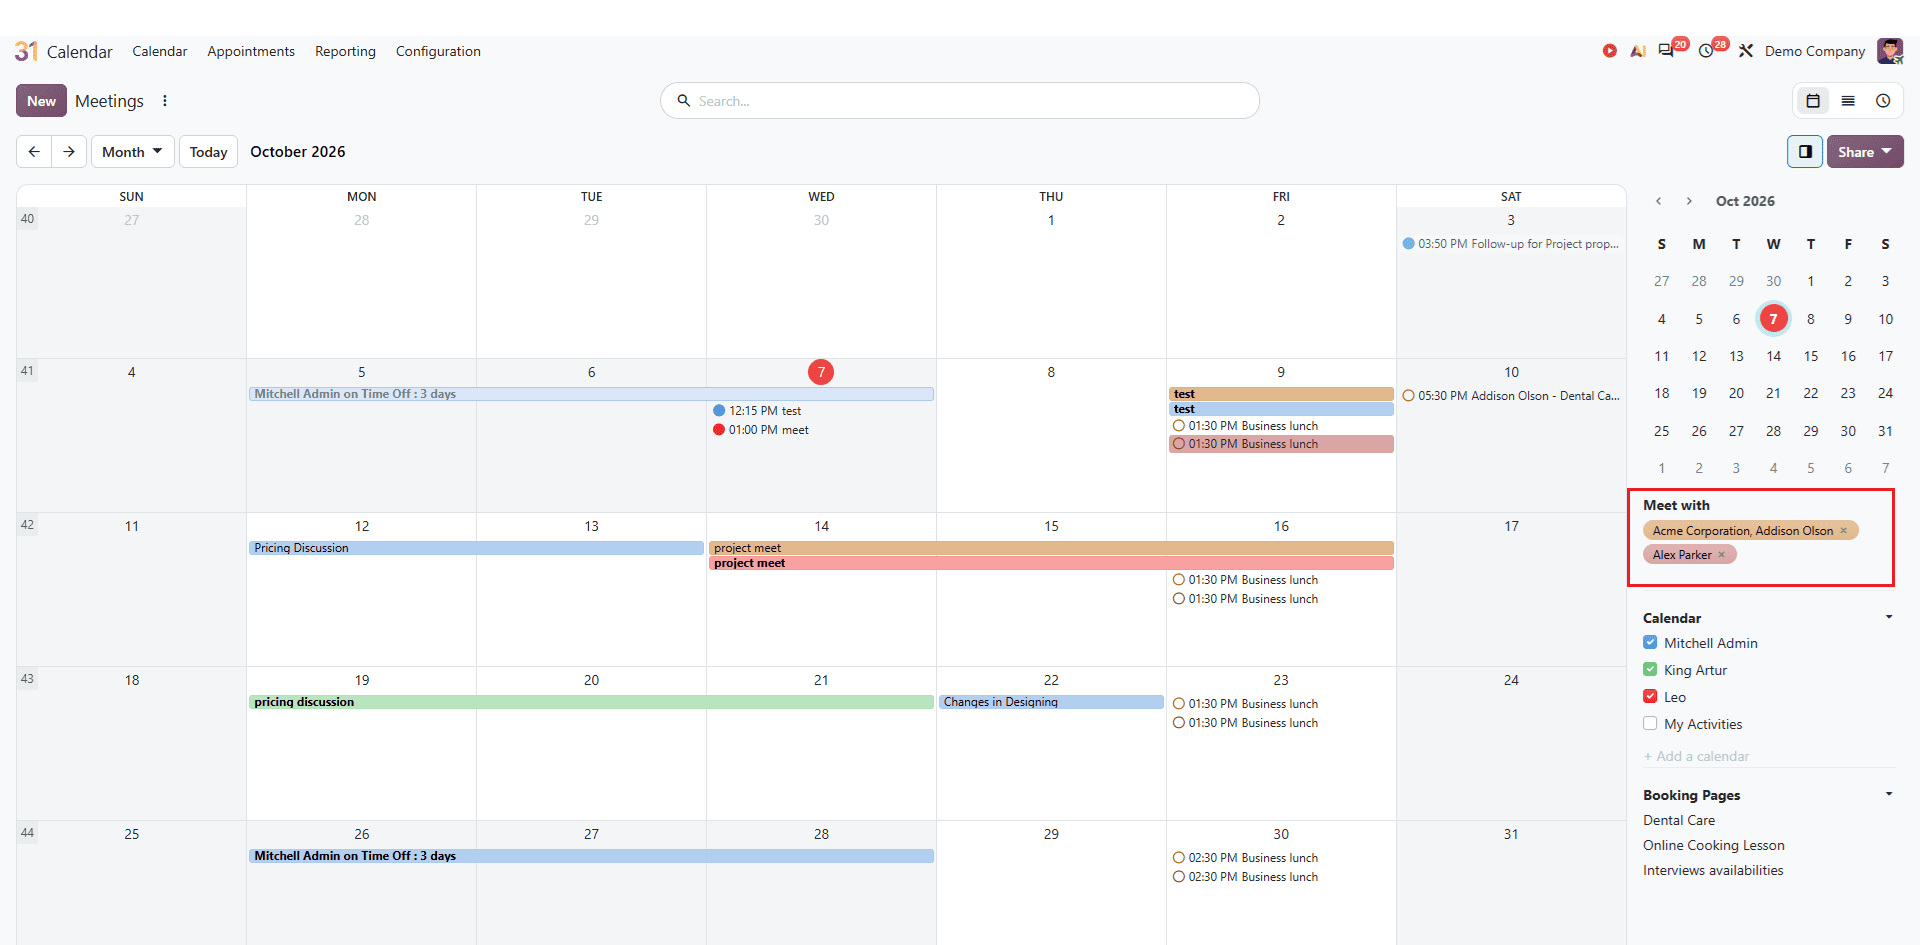Open the Configuration menu
The image size is (1920, 945).
pos(438,51)
